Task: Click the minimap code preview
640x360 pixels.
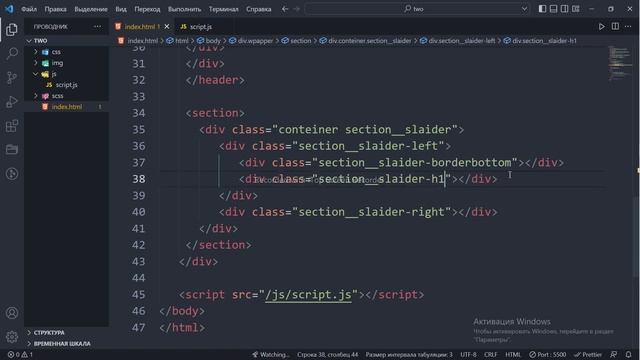Action: pyautogui.click(x=619, y=63)
